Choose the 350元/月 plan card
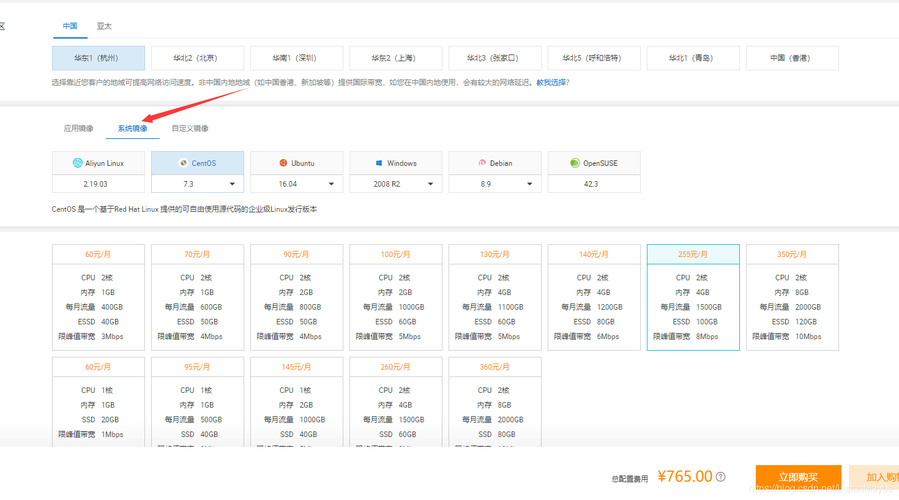 coord(792,297)
